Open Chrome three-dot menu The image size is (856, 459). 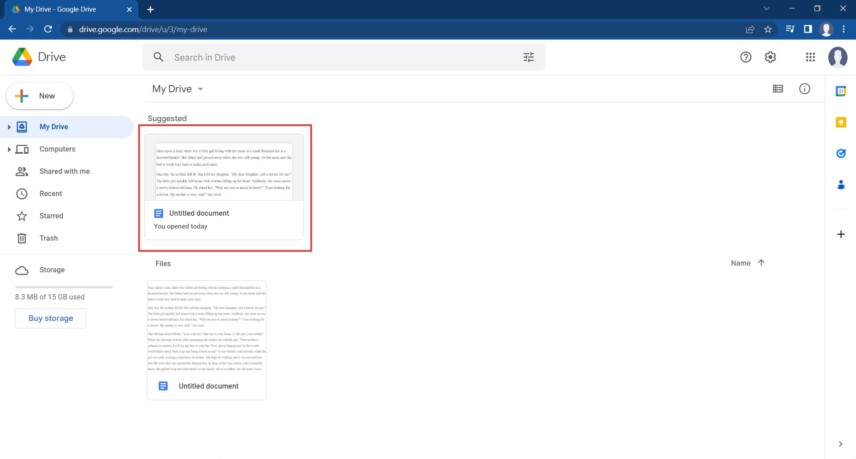844,29
